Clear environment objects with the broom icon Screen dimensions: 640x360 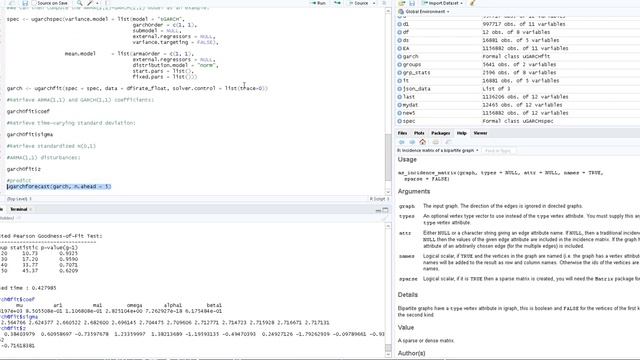click(472, 3)
